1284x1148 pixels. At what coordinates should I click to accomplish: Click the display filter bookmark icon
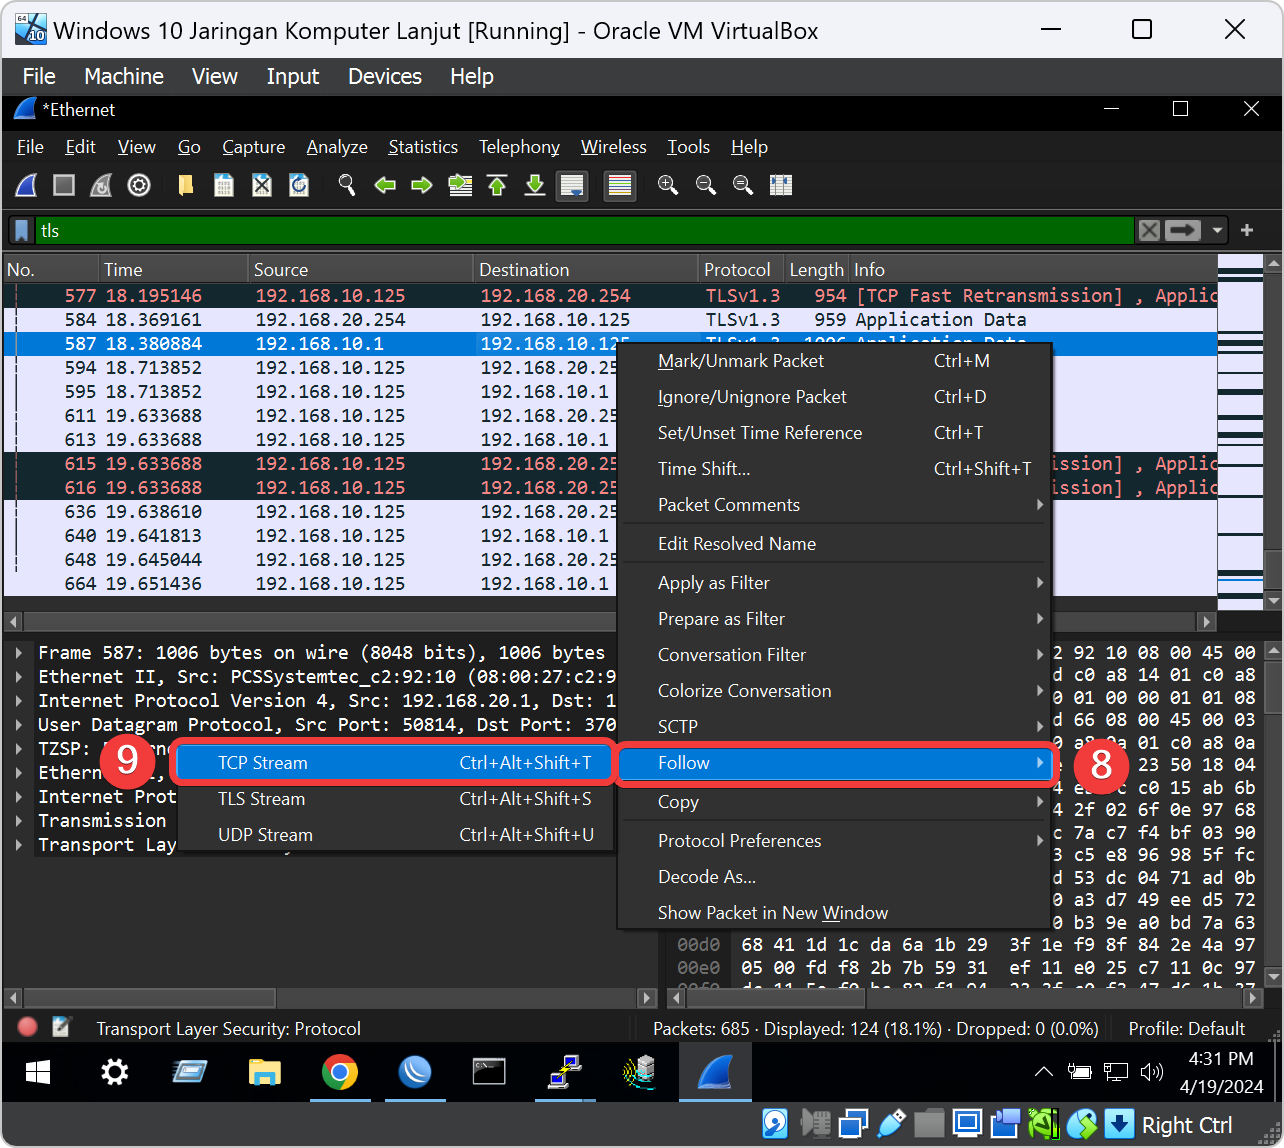pos(22,231)
